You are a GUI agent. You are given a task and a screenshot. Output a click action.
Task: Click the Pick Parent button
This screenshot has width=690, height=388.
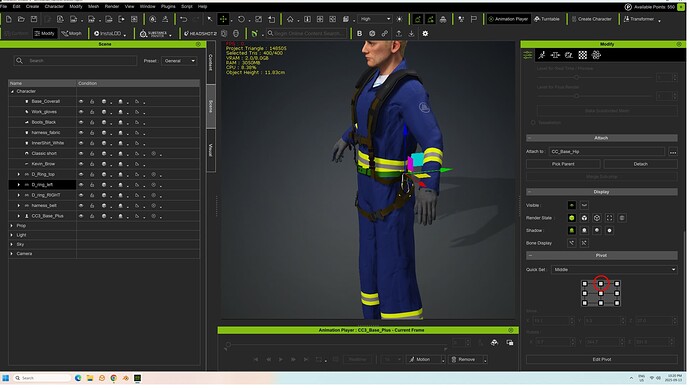[563, 164]
